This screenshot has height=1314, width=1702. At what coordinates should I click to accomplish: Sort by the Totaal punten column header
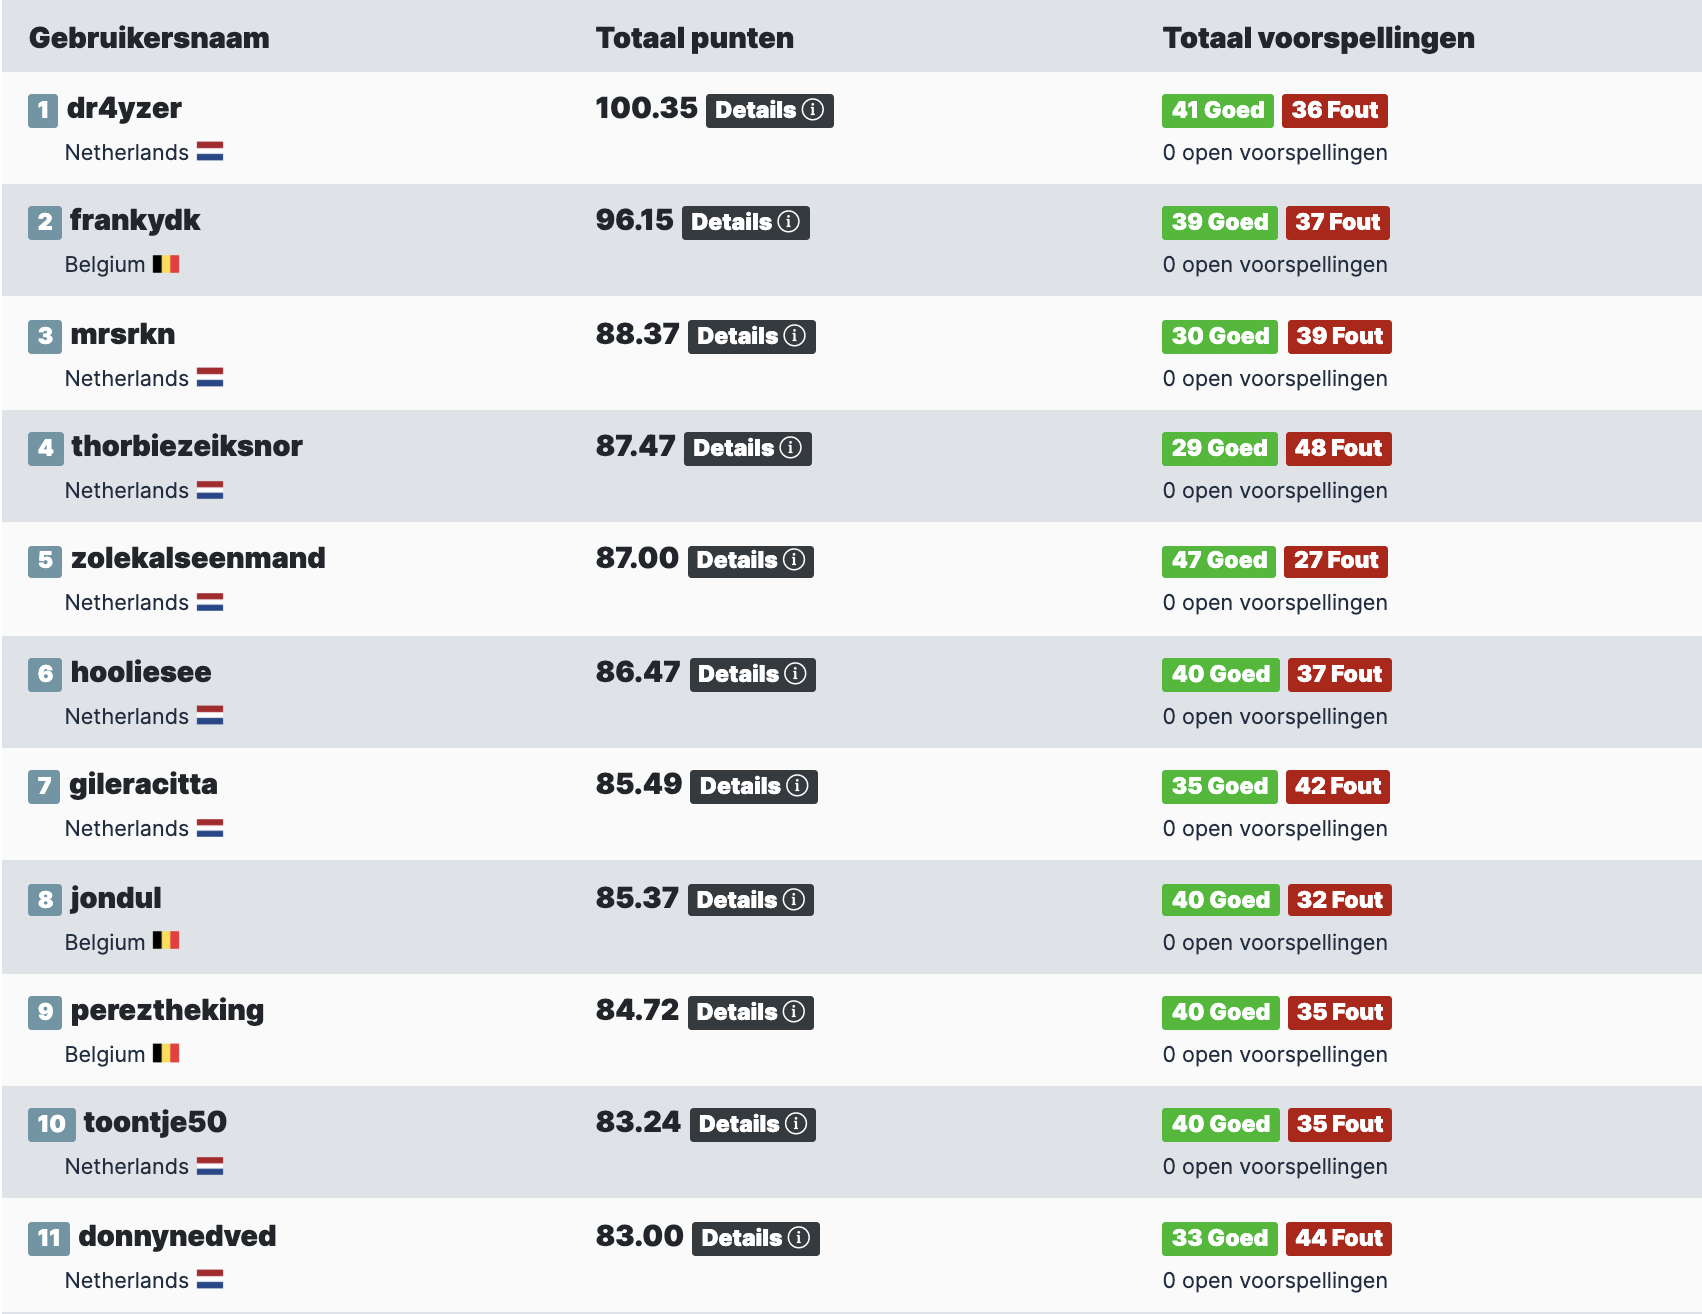click(x=695, y=38)
